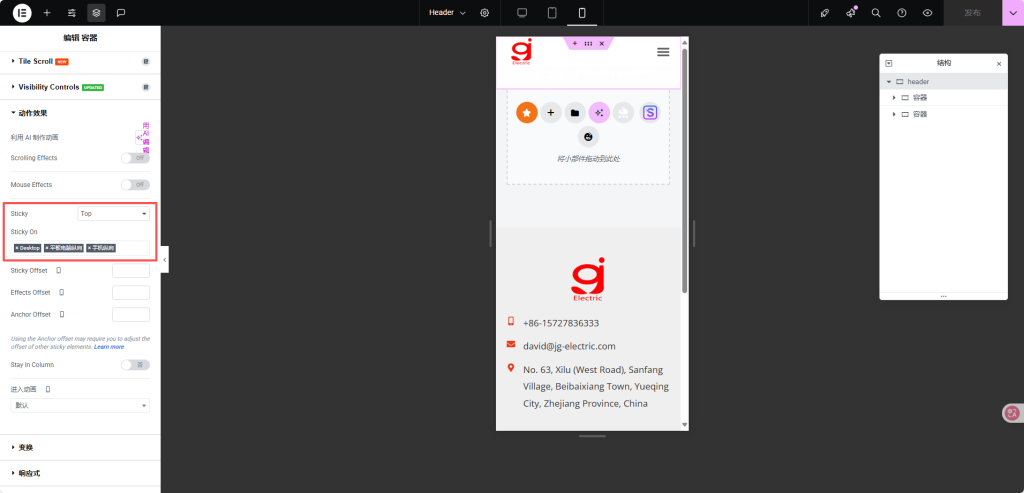The width and height of the screenshot is (1024, 493).
Task: Click the hamburger menu in preview
Action: [663, 52]
